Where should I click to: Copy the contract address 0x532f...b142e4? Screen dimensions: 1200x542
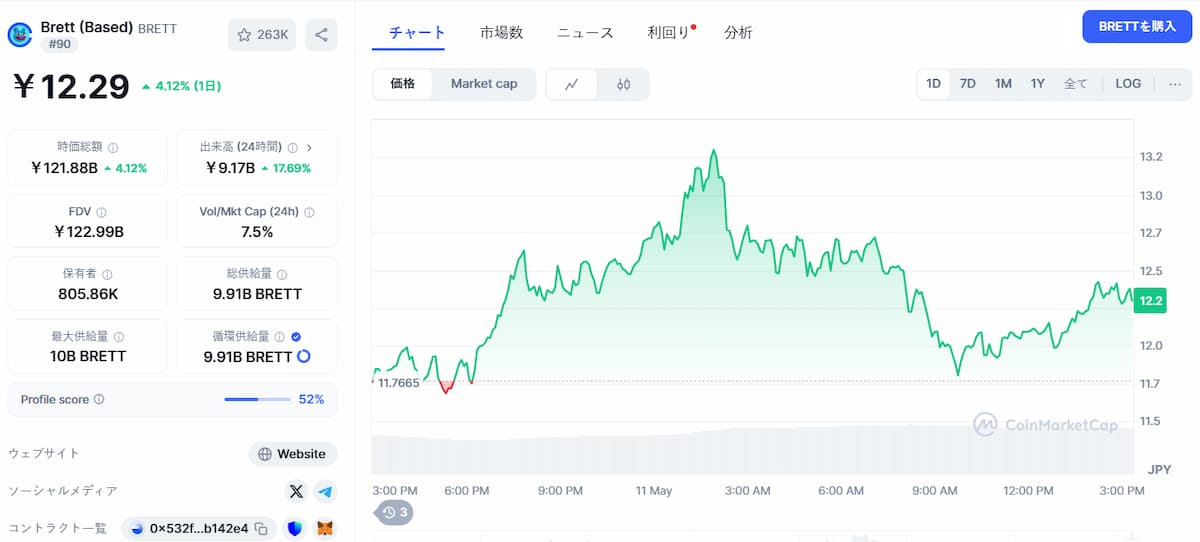point(261,528)
